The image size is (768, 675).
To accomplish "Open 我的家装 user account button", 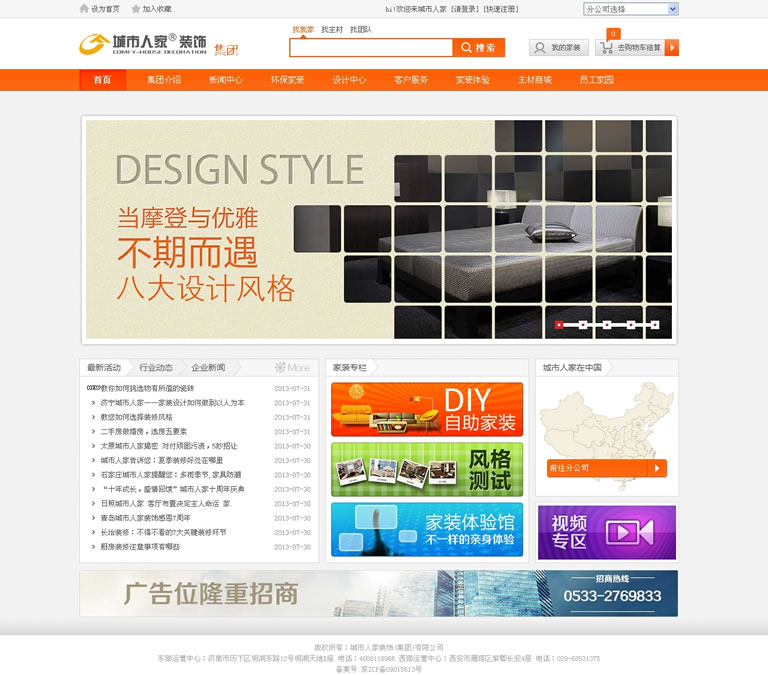I will 558,48.
